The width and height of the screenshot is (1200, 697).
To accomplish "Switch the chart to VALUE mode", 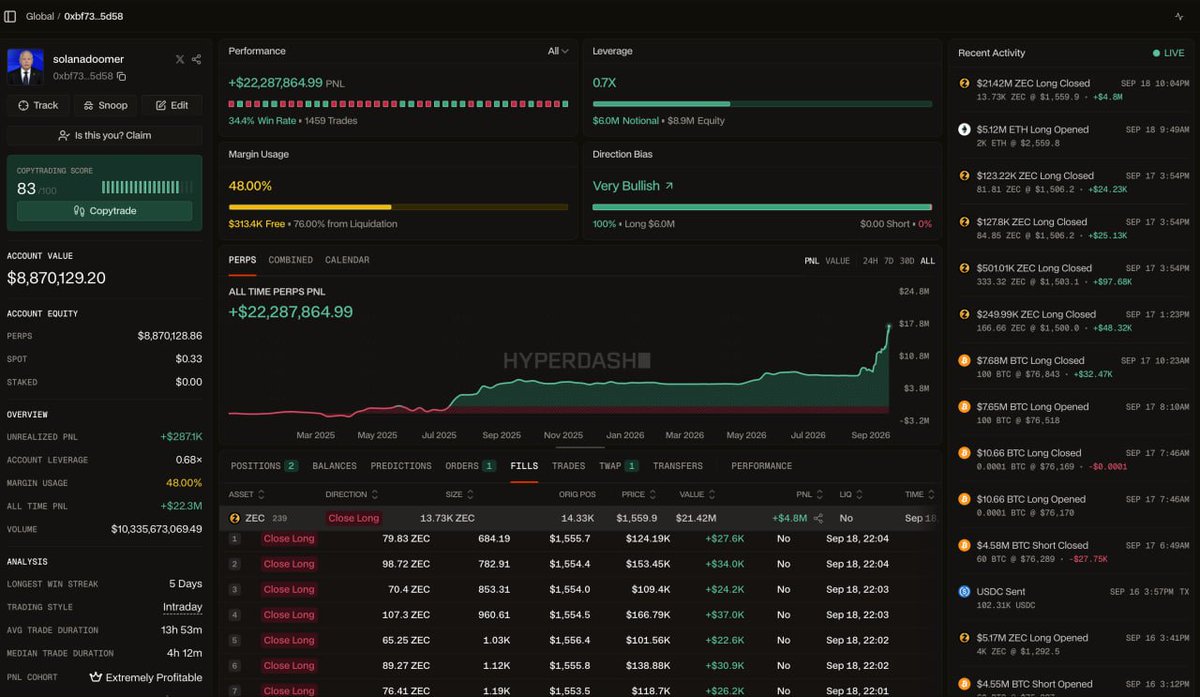I will coord(838,261).
